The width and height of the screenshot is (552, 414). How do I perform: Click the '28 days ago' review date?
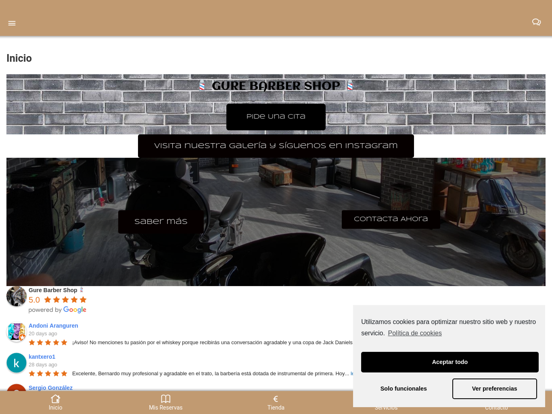point(43,364)
